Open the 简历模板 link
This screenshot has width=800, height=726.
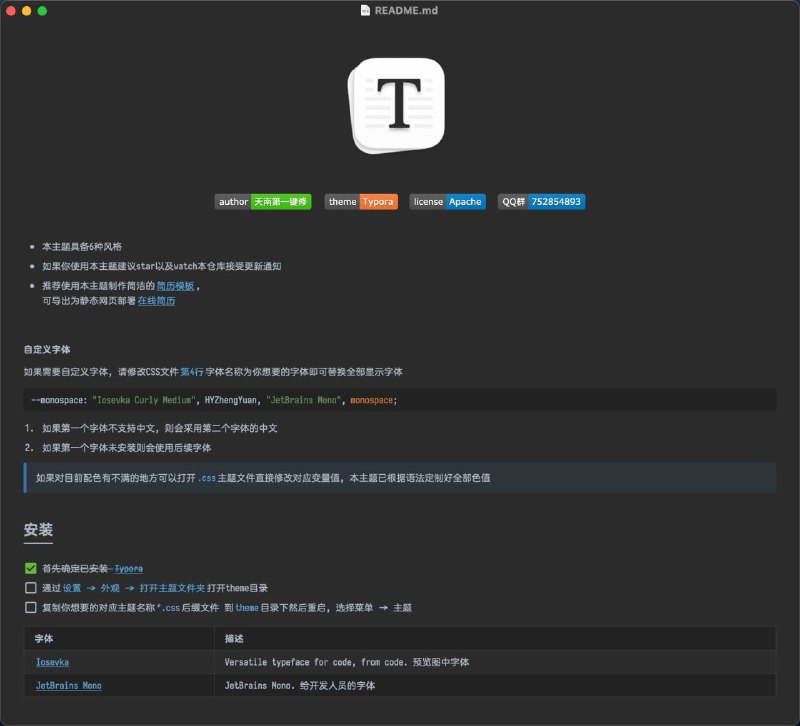click(175, 286)
